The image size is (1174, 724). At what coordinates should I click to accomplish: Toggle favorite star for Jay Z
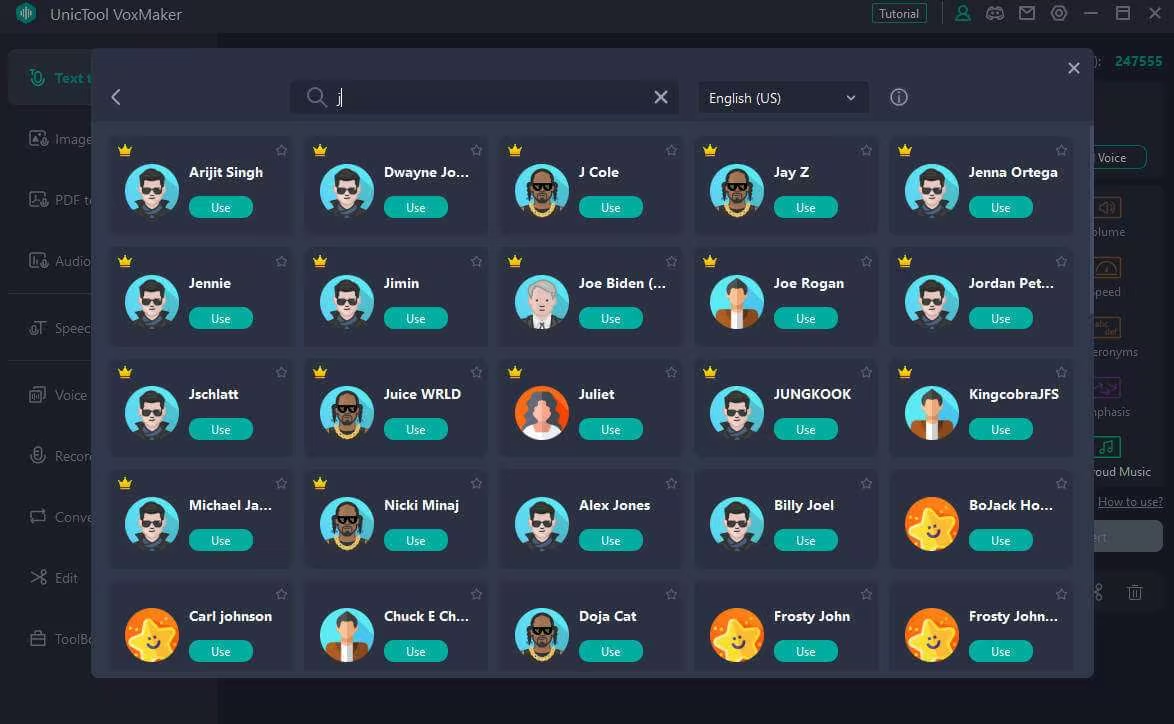click(866, 150)
